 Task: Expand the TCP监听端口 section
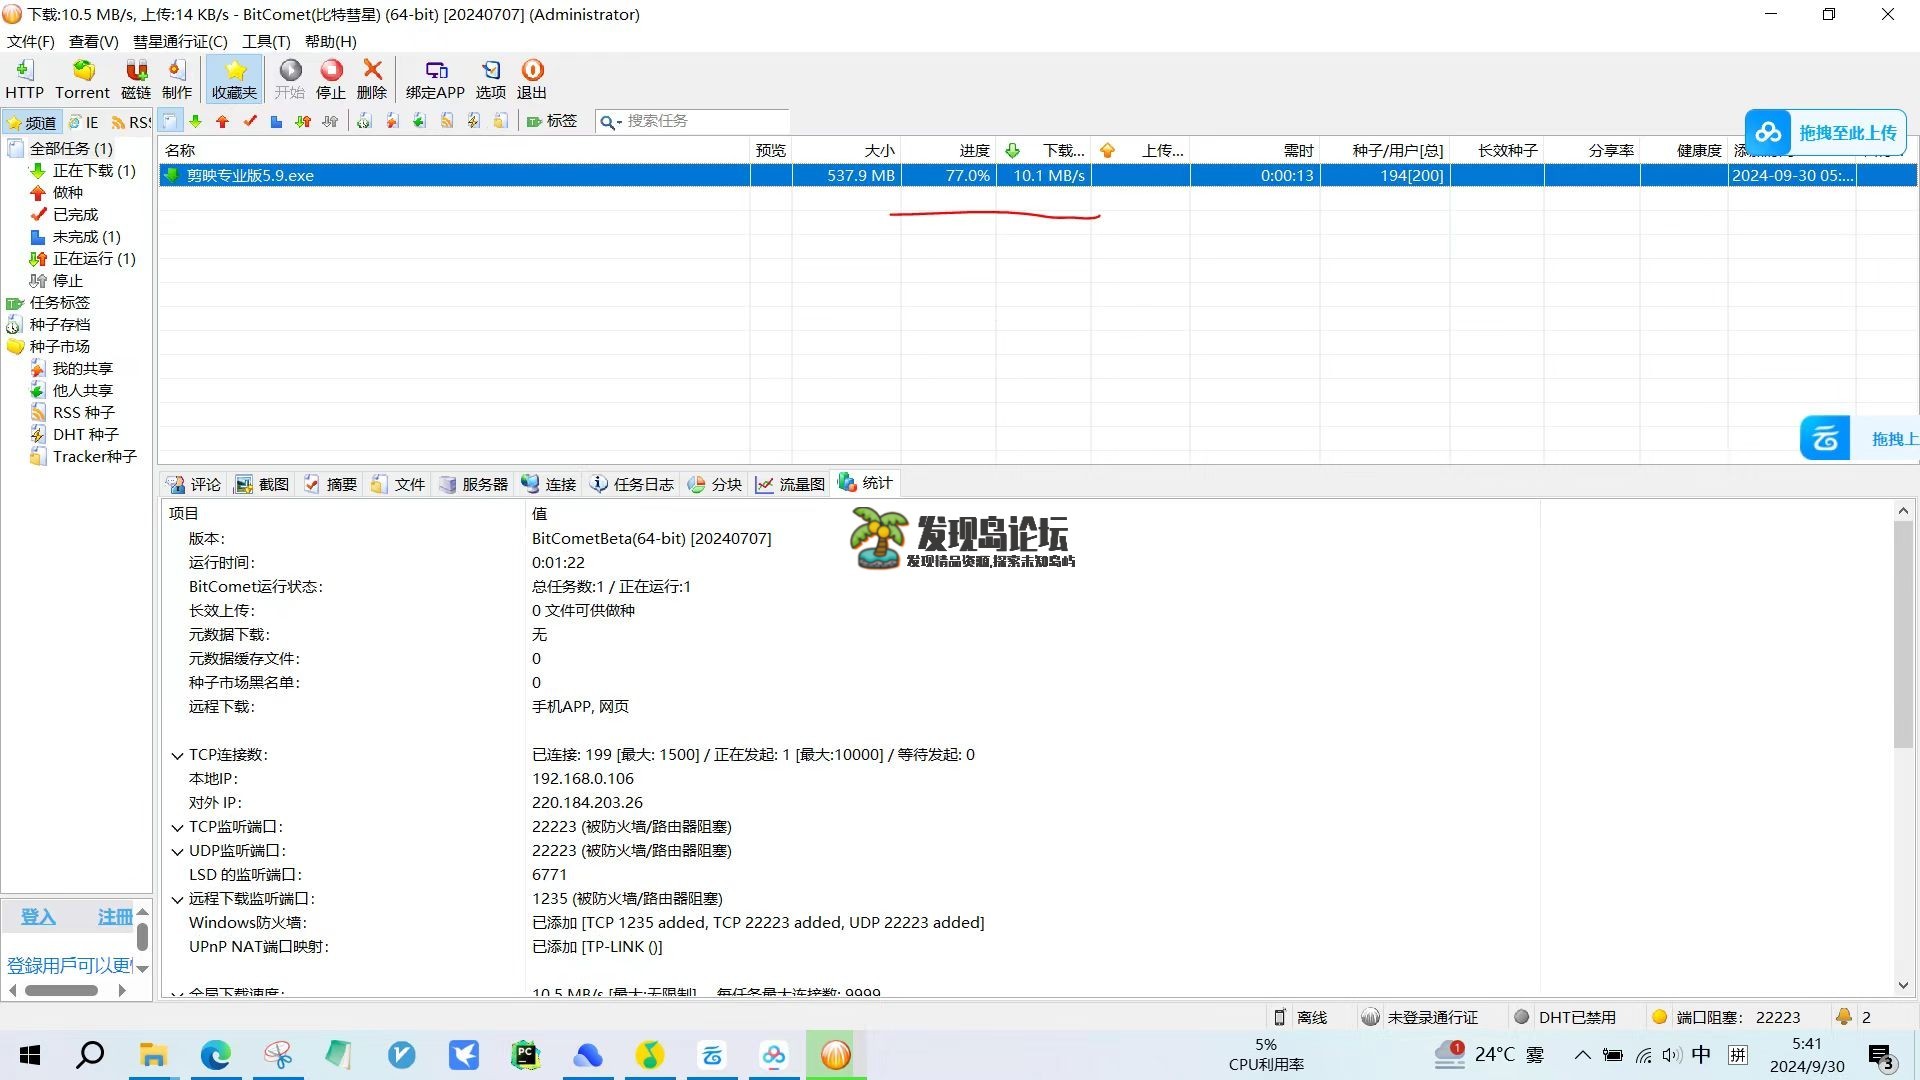coord(179,825)
